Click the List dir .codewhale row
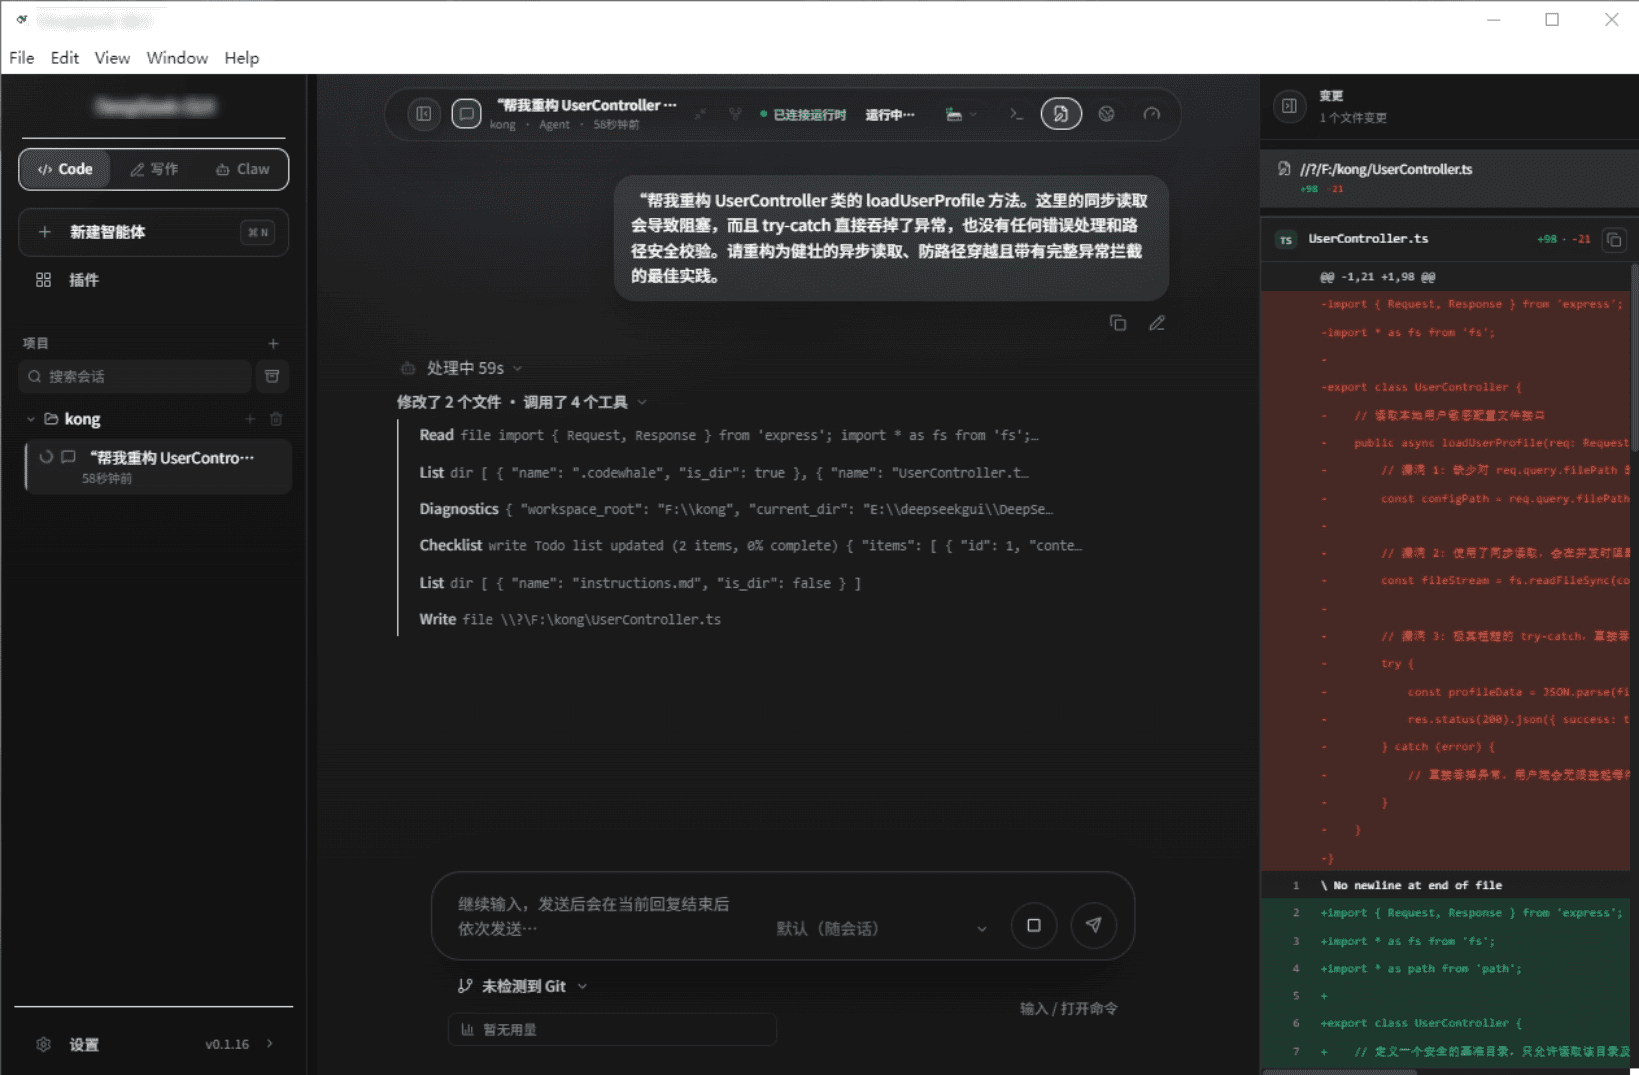The image size is (1639, 1075). [x=723, y=472]
